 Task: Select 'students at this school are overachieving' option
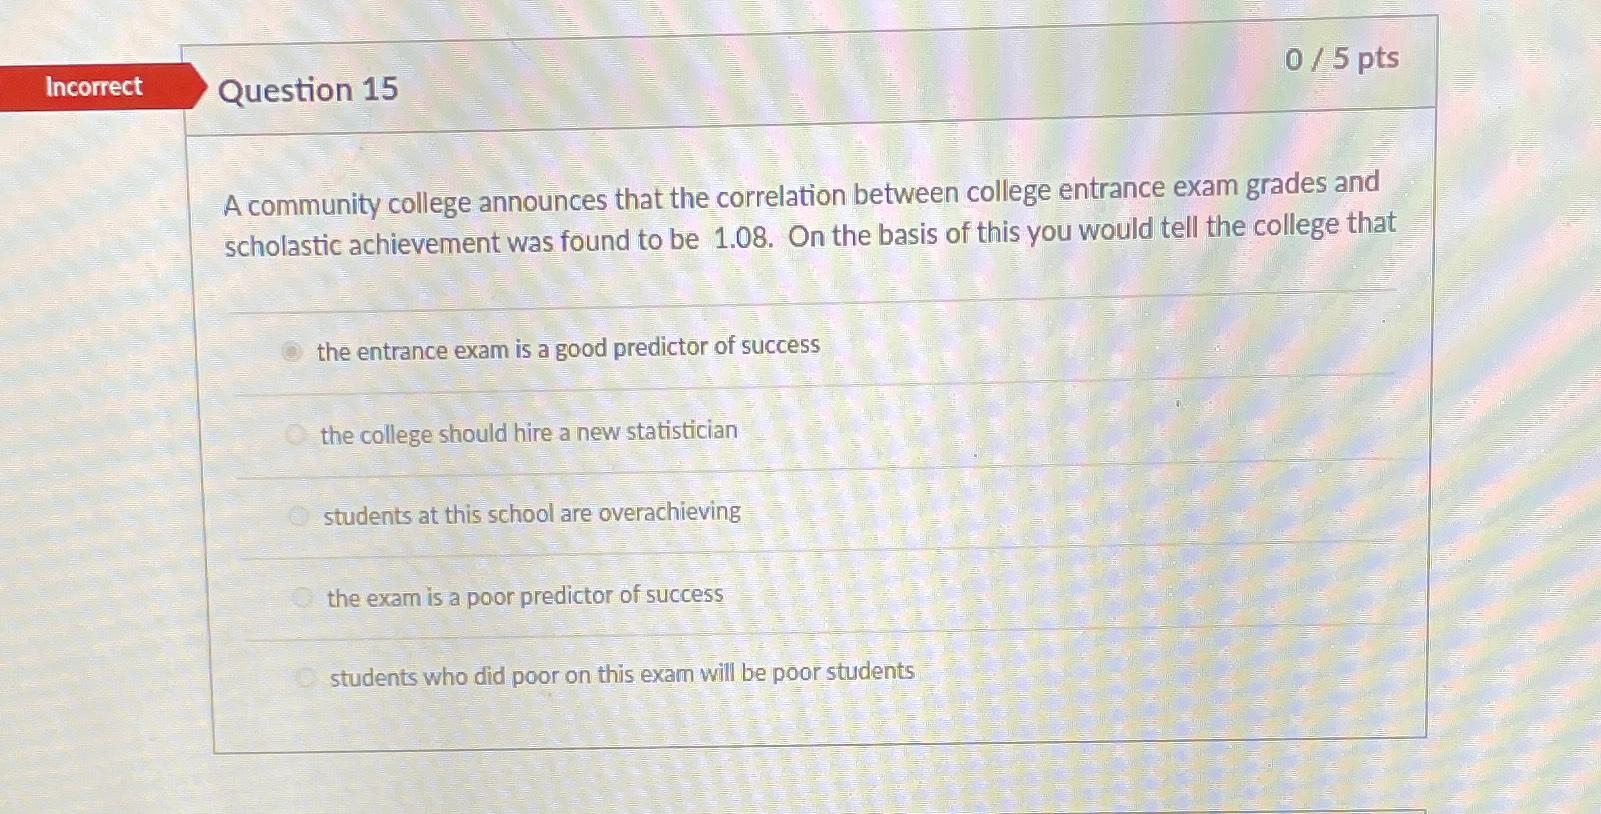(299, 515)
